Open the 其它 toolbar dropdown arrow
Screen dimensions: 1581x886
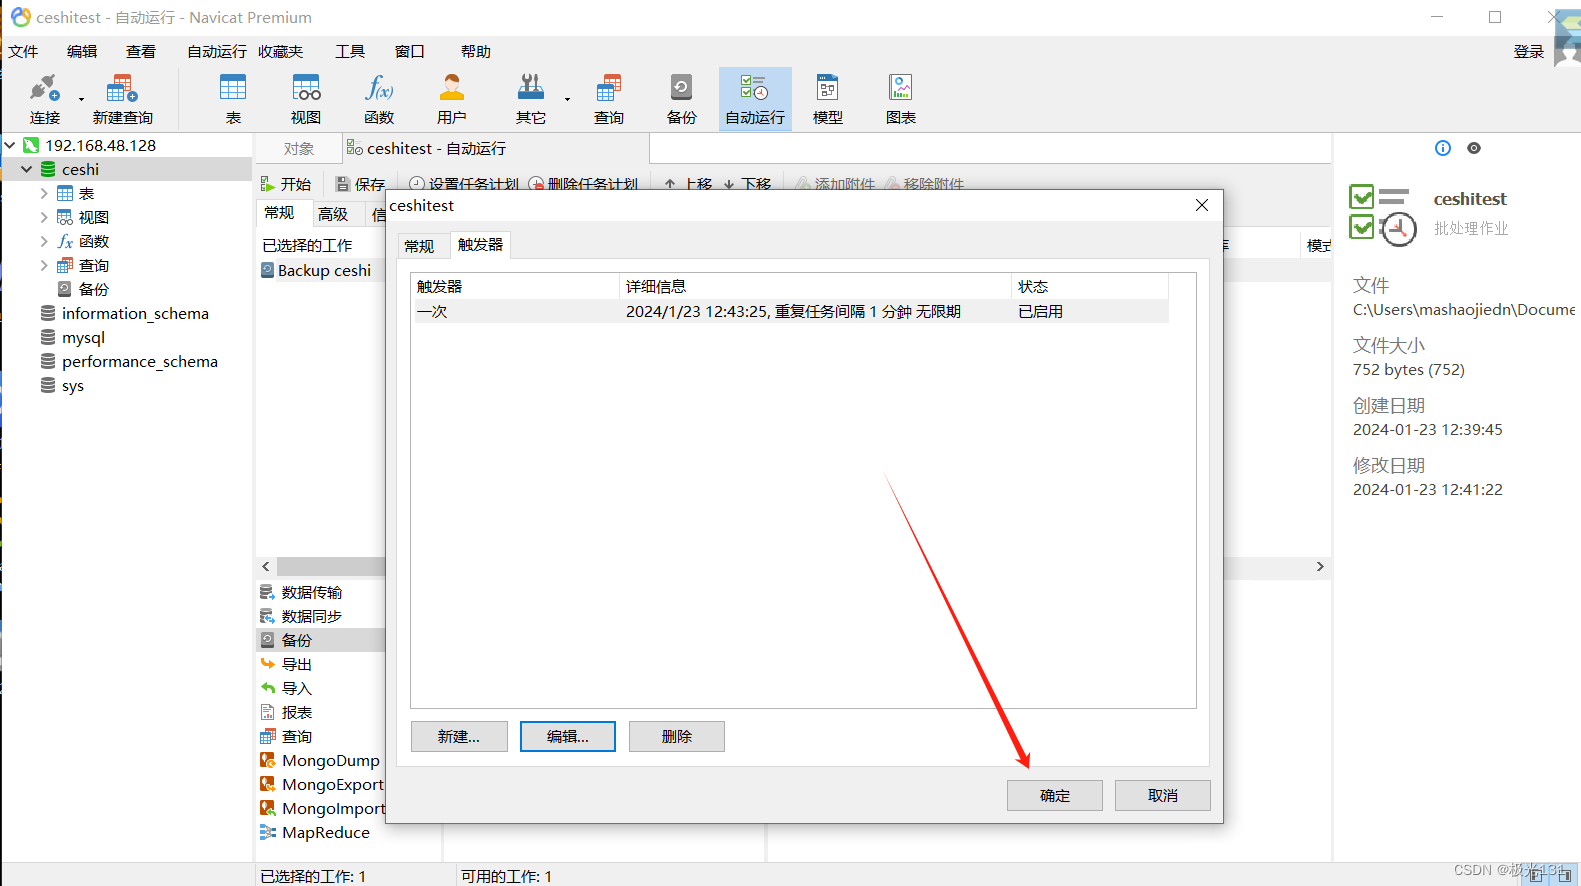coord(567,99)
